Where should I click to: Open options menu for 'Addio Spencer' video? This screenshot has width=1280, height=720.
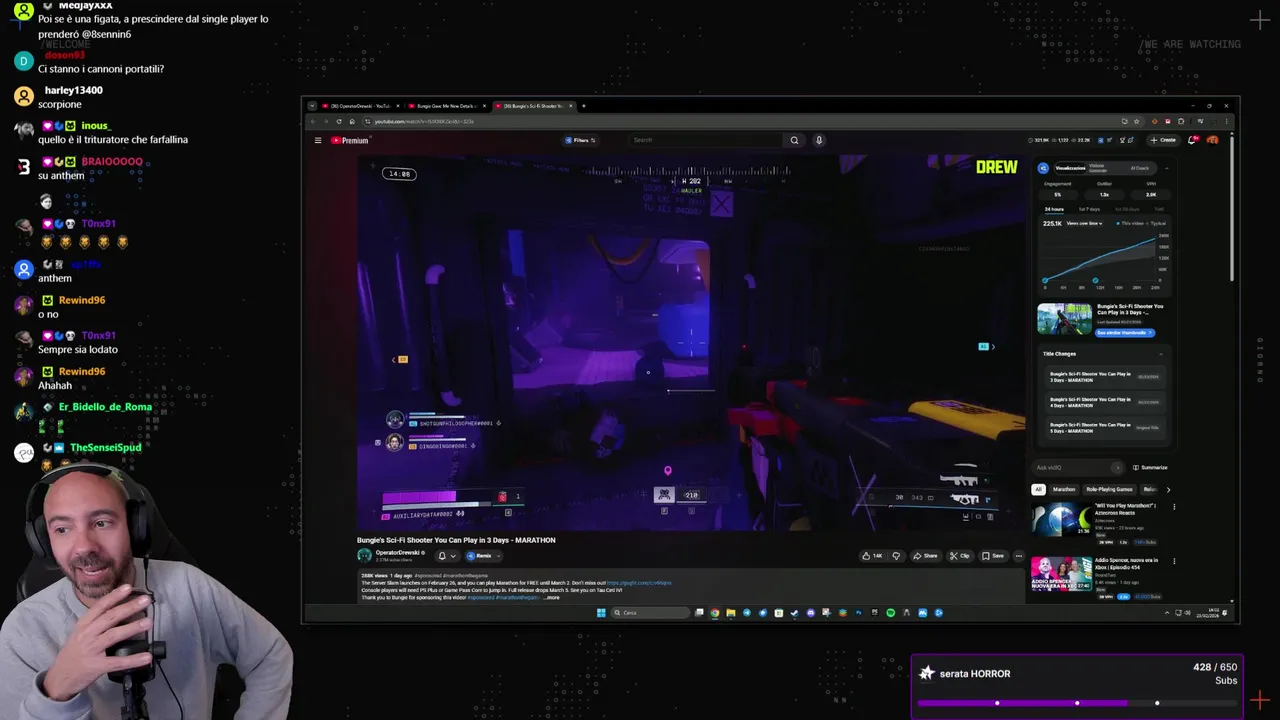(x=1174, y=562)
